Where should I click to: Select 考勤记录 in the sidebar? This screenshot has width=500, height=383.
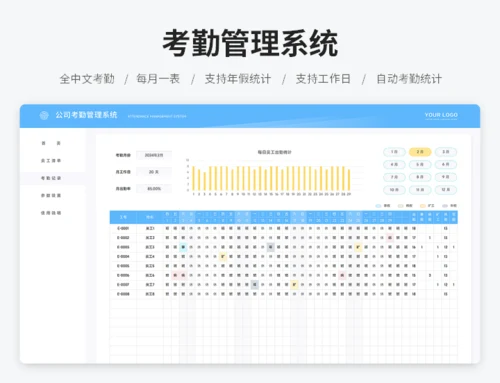point(51,178)
